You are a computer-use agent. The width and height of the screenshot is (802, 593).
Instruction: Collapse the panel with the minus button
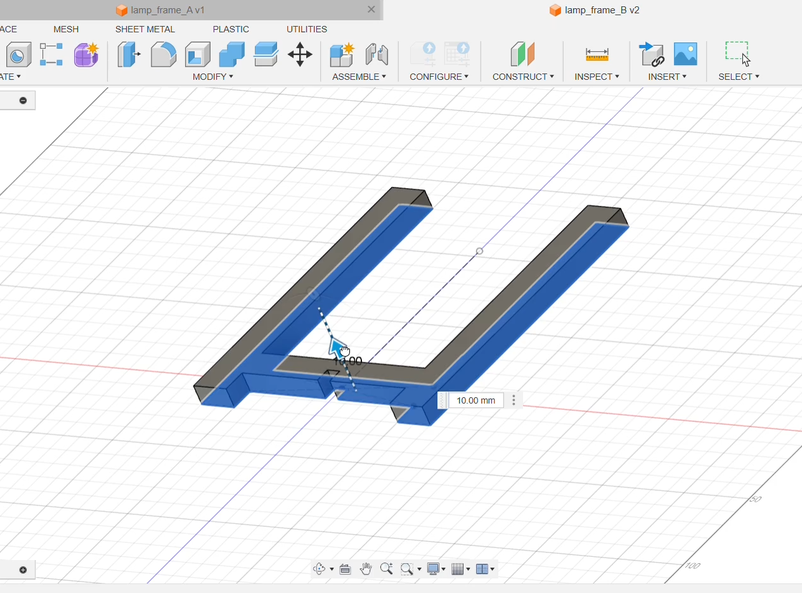23,100
